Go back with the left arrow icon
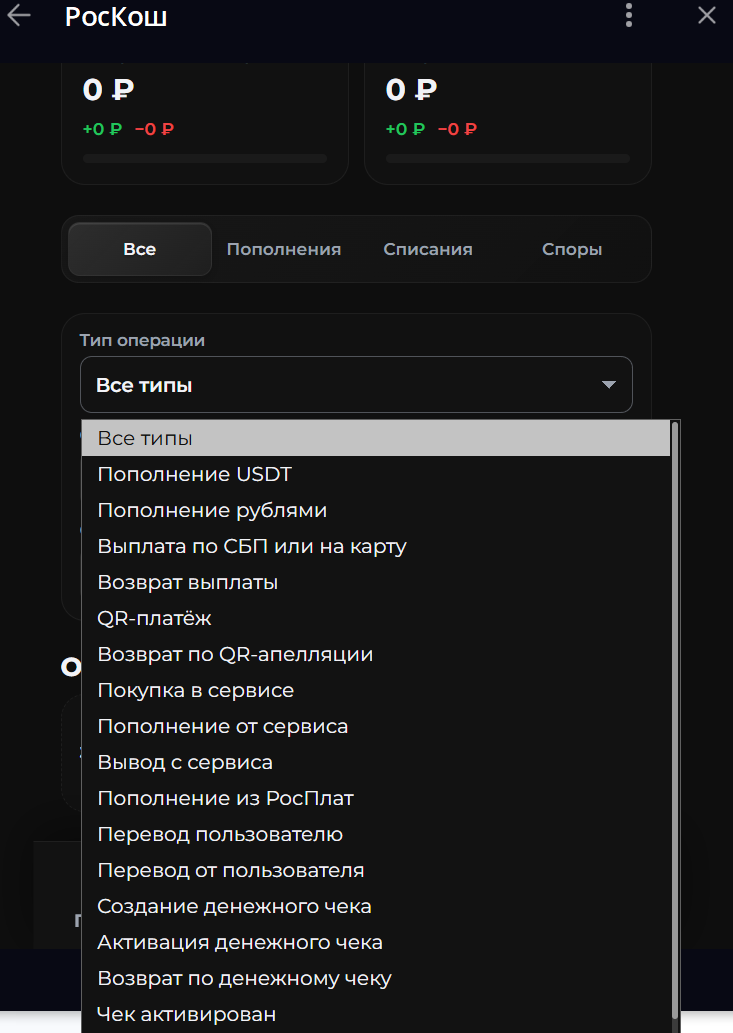Image resolution: width=733 pixels, height=1033 pixels. pos(18,15)
